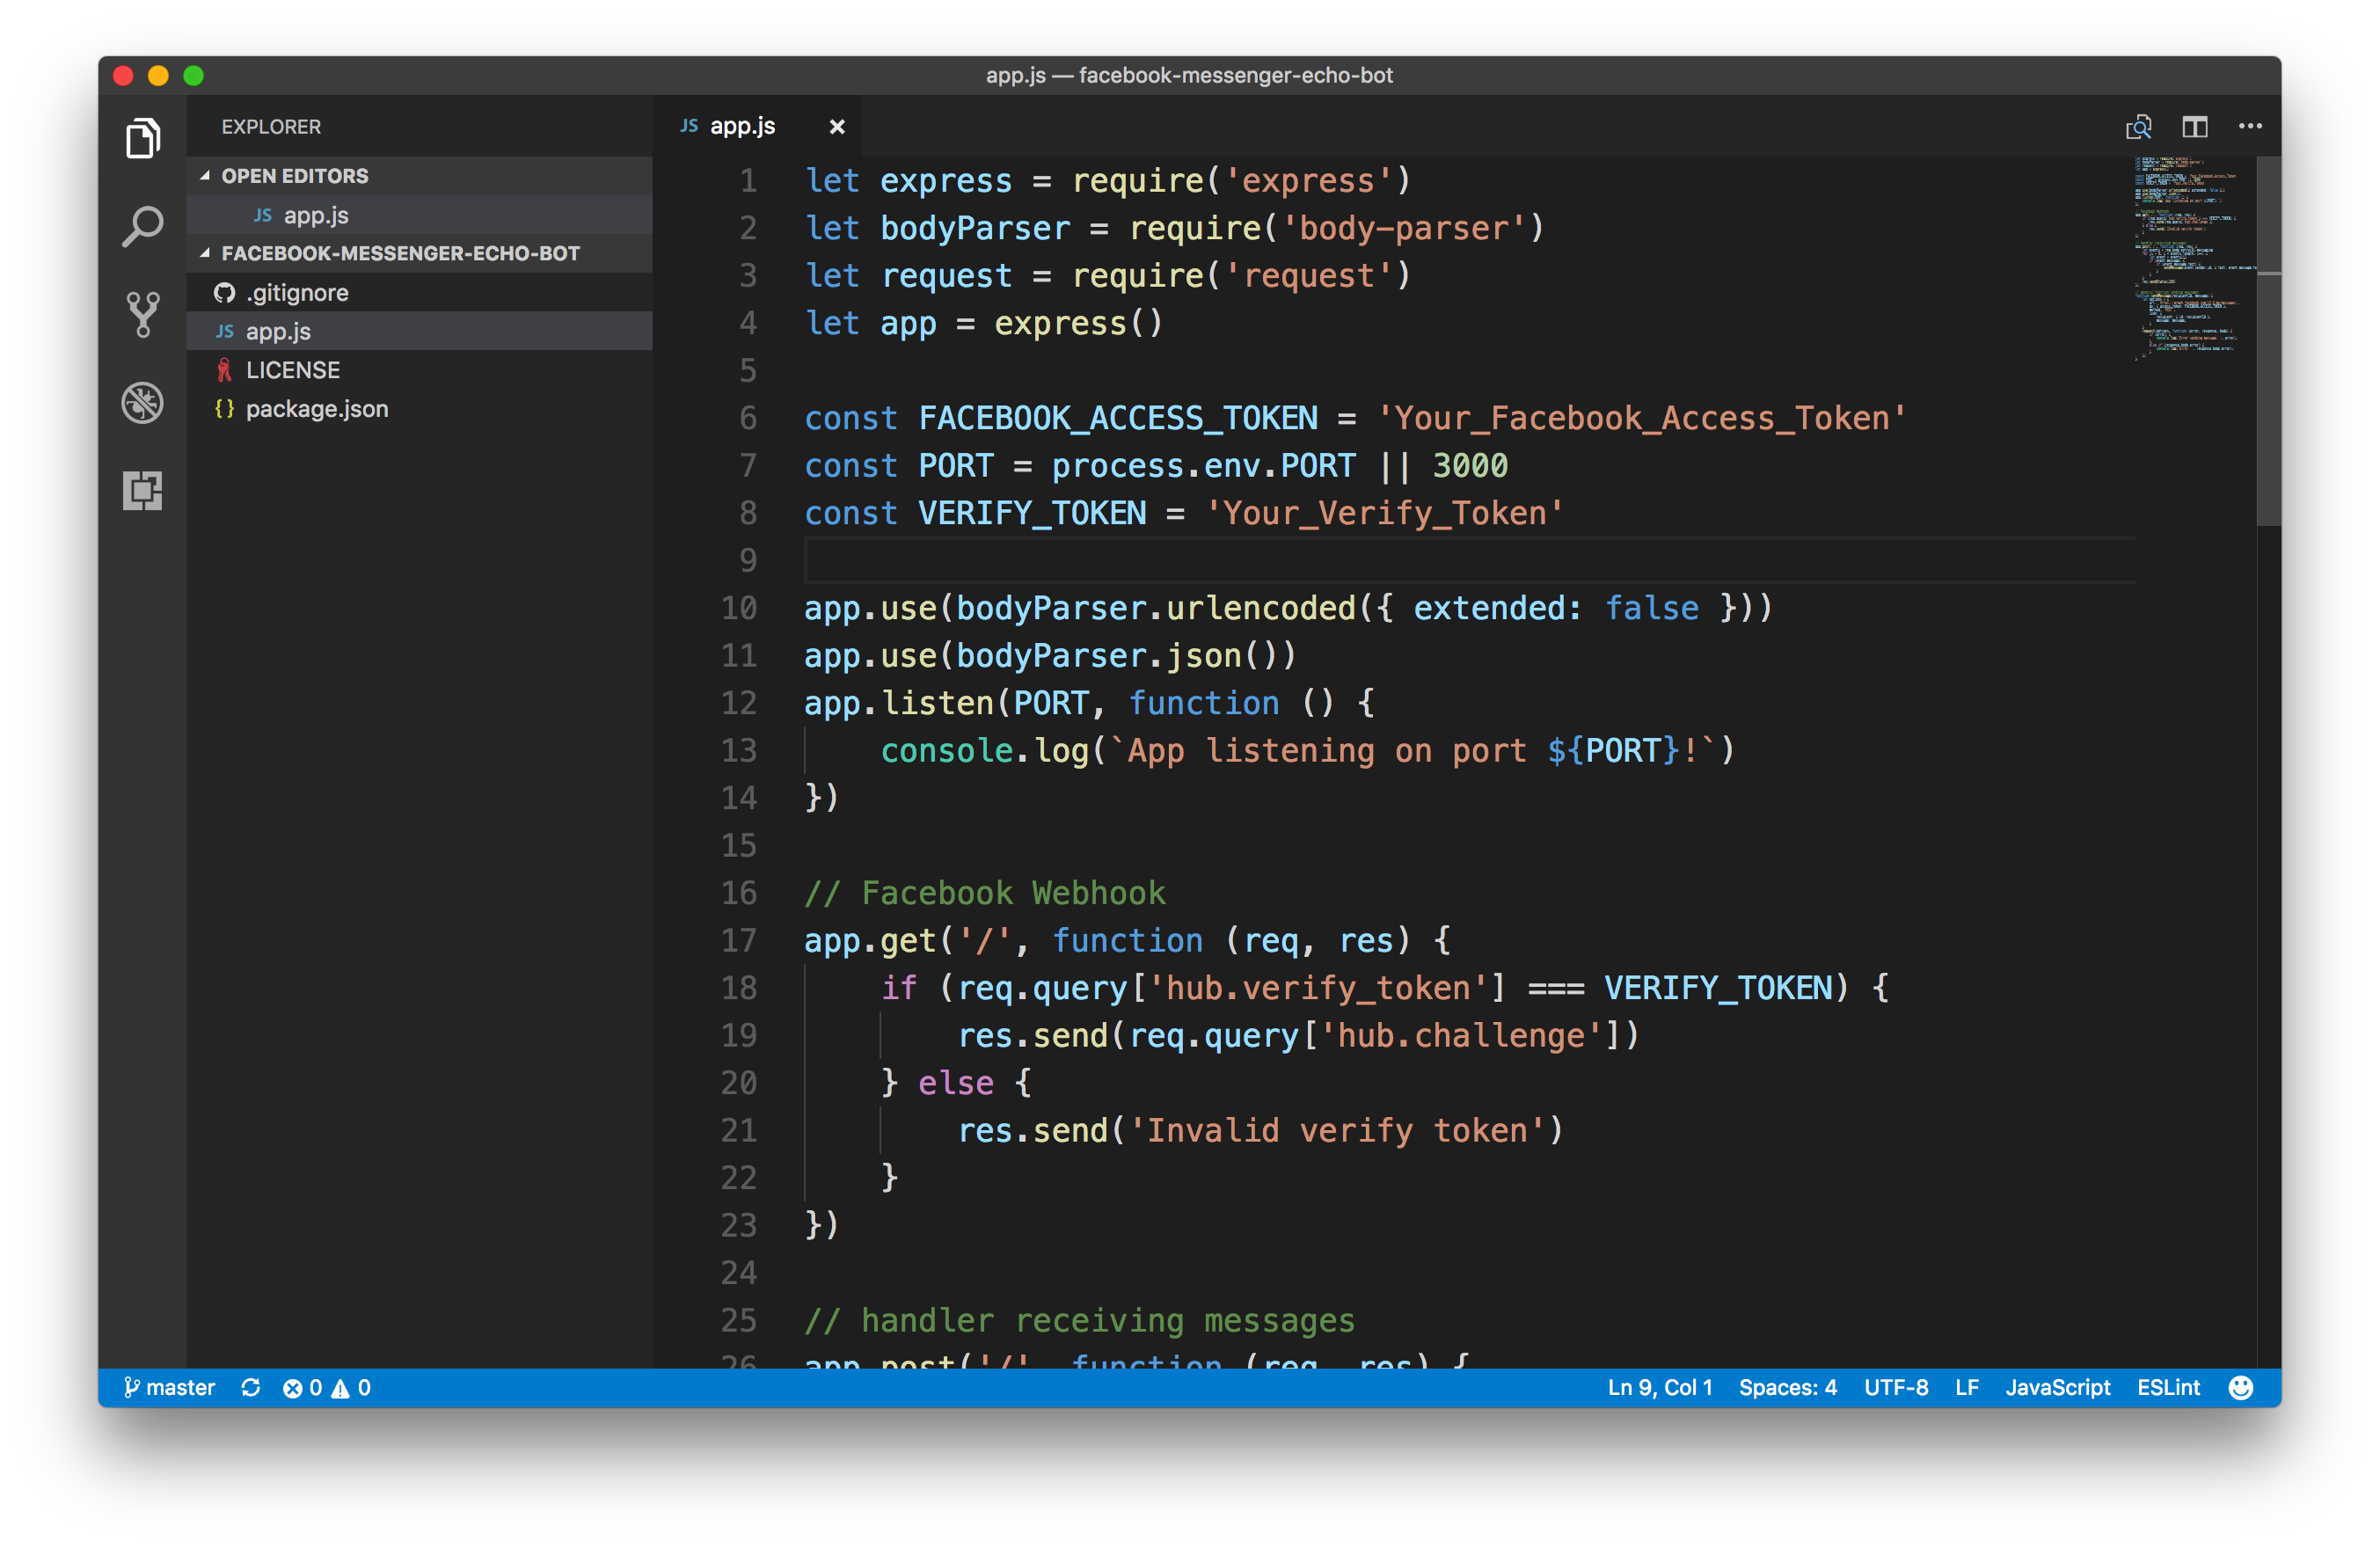Click the JS icon on the app.js tab

tap(689, 126)
